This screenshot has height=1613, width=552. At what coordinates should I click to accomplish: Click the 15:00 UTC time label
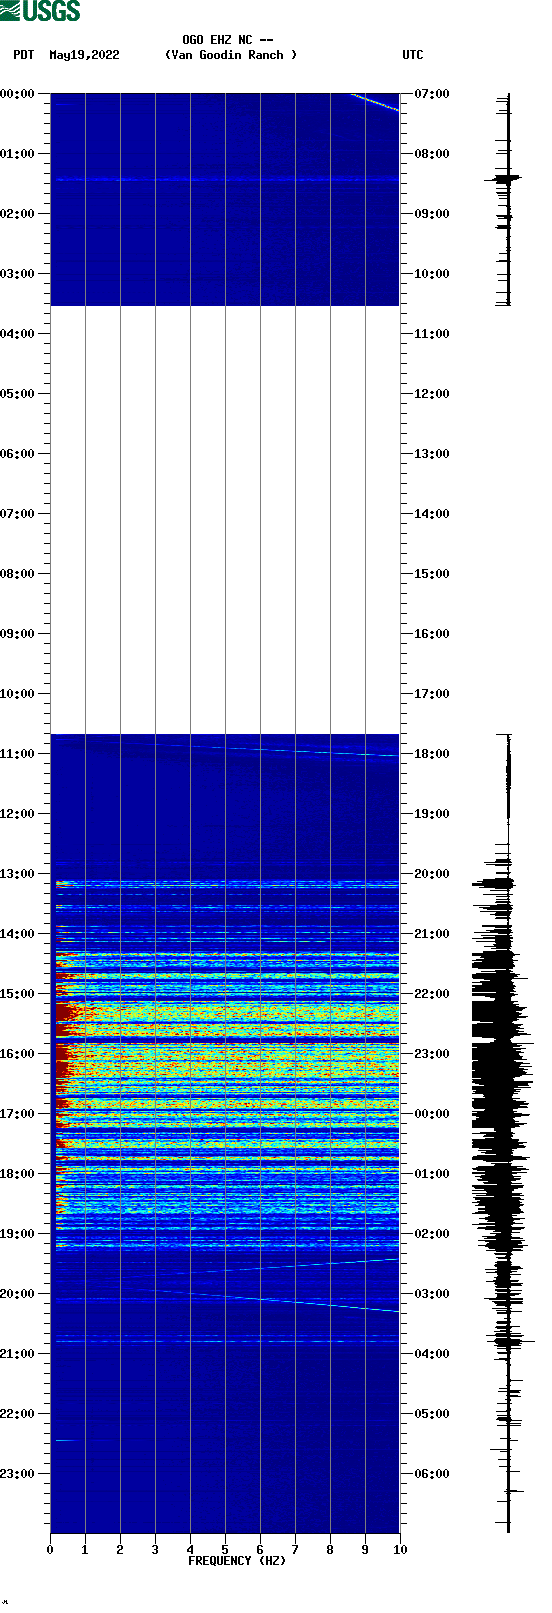click(x=432, y=574)
